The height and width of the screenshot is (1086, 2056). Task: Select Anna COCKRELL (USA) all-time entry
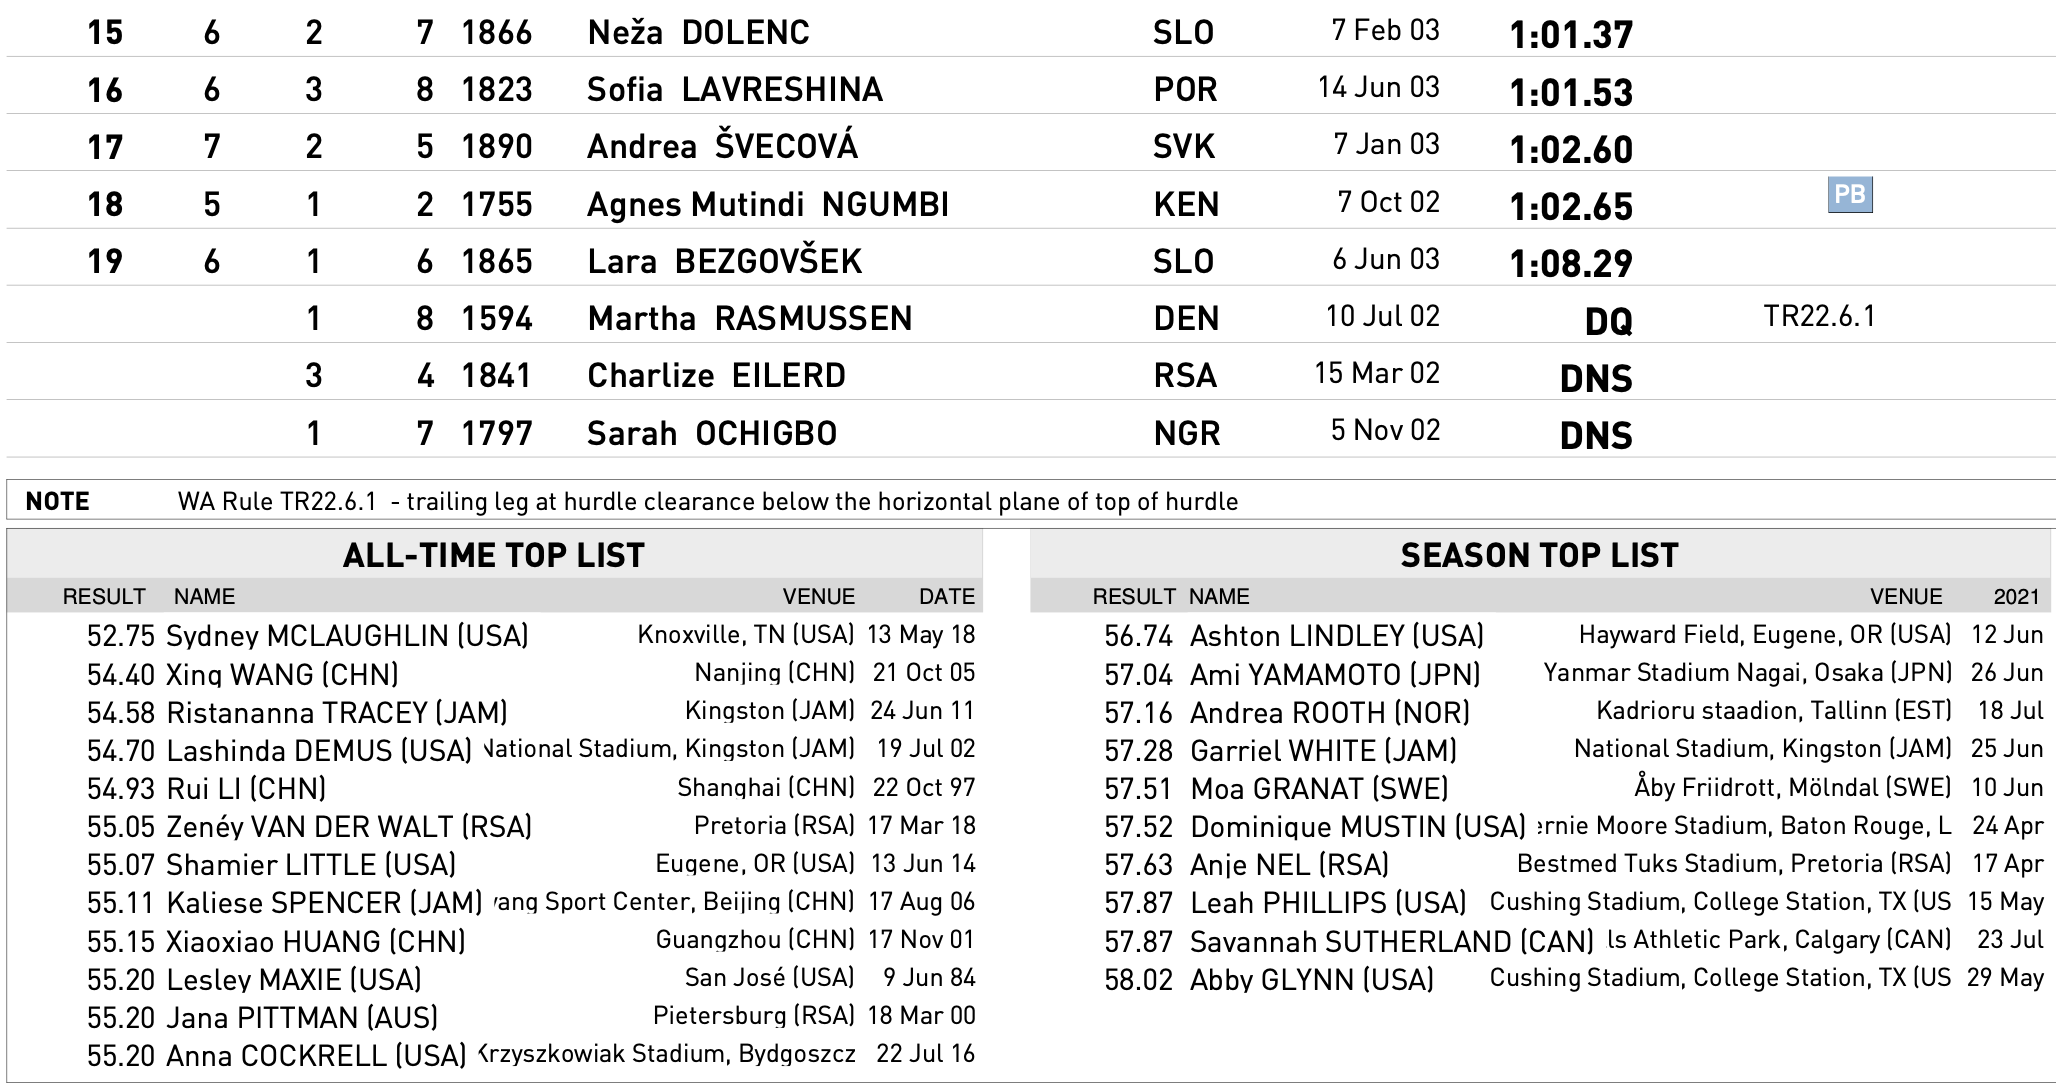[x=316, y=1056]
